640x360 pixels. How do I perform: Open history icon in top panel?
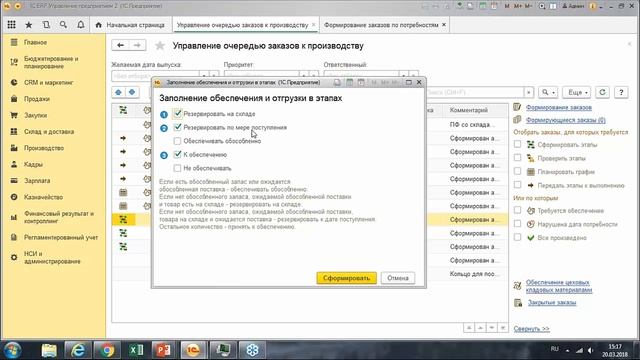pyautogui.click(x=46, y=25)
